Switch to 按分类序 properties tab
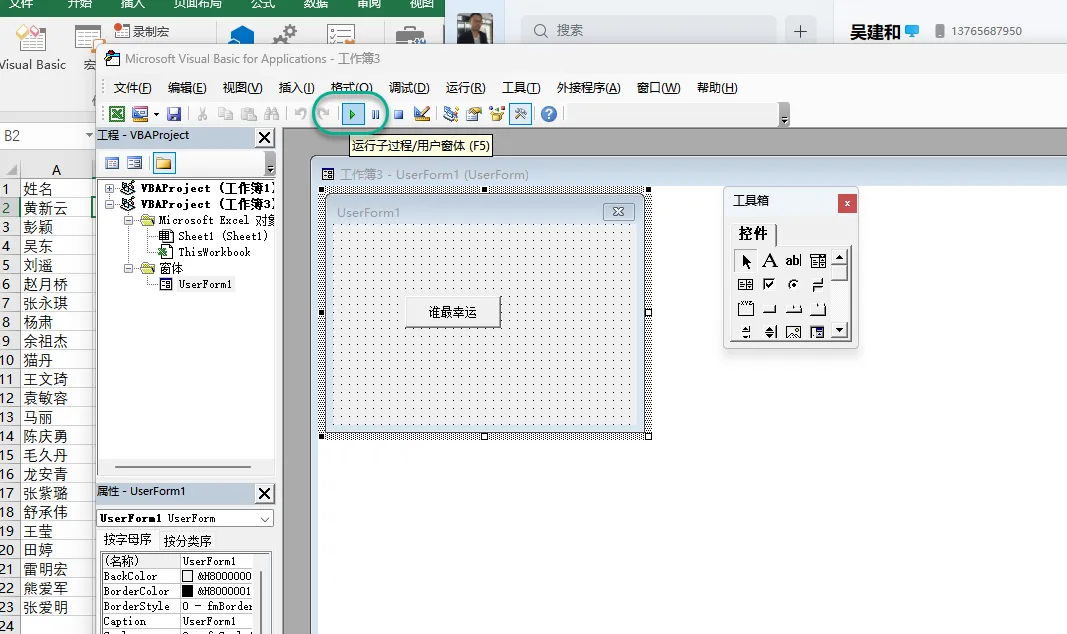This screenshot has height=634, width=1067. (187, 541)
